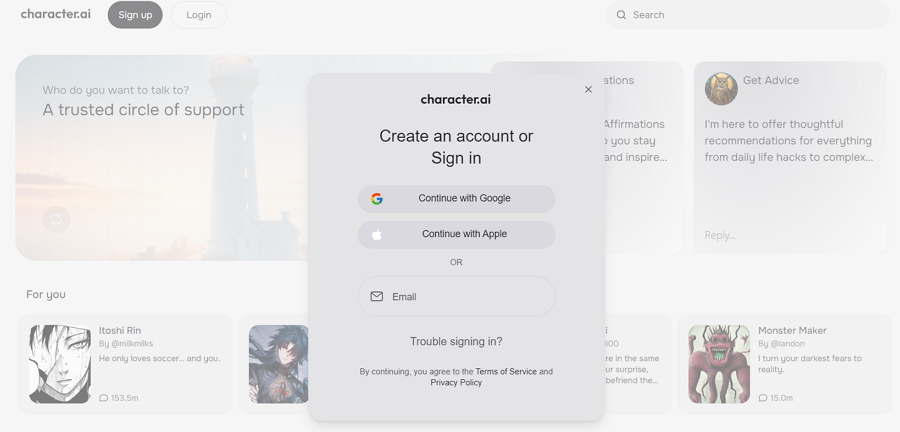Viewport: 900px width, 432px height.
Task: Open the dark-haired anime character thumbnail
Action: coord(279,364)
